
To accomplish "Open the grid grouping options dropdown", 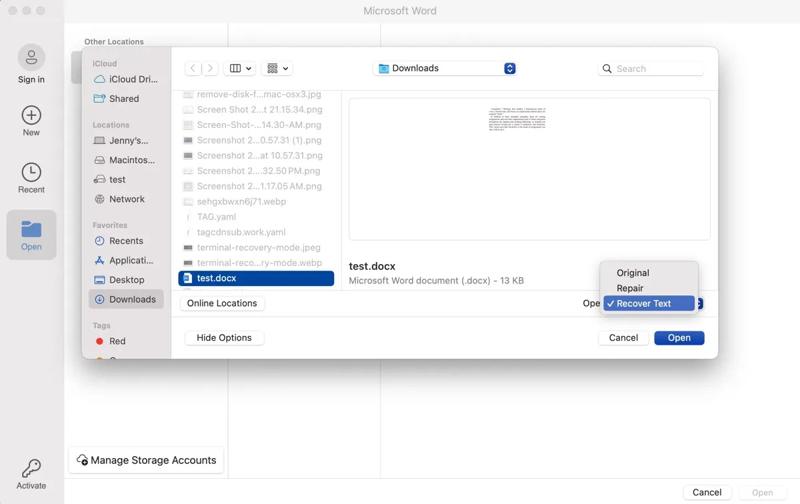I will (277, 68).
